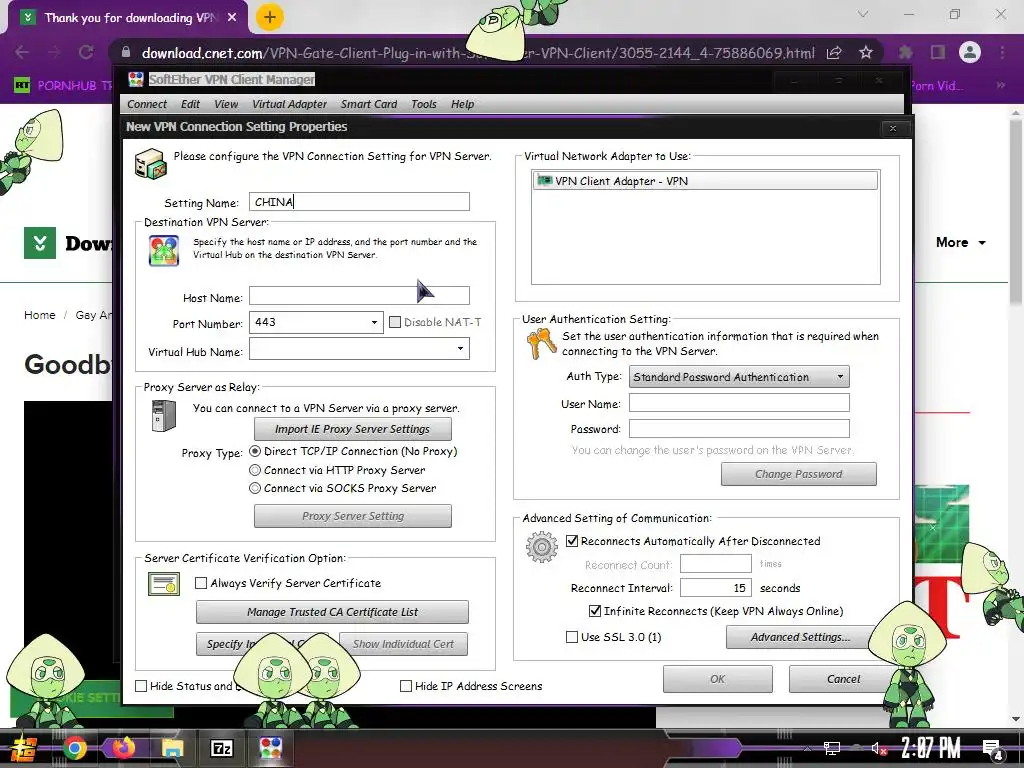This screenshot has height=768, width=1024.
Task: Click the Chrome address bar URL
Action: point(478,53)
